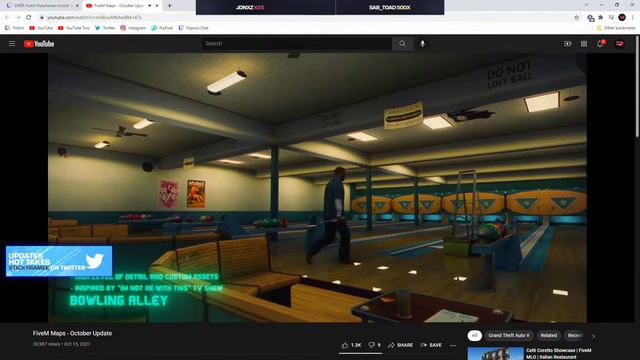Screen dimensions: 640x360
Task: Open the Twitter bookmark
Action: [x=105, y=28]
